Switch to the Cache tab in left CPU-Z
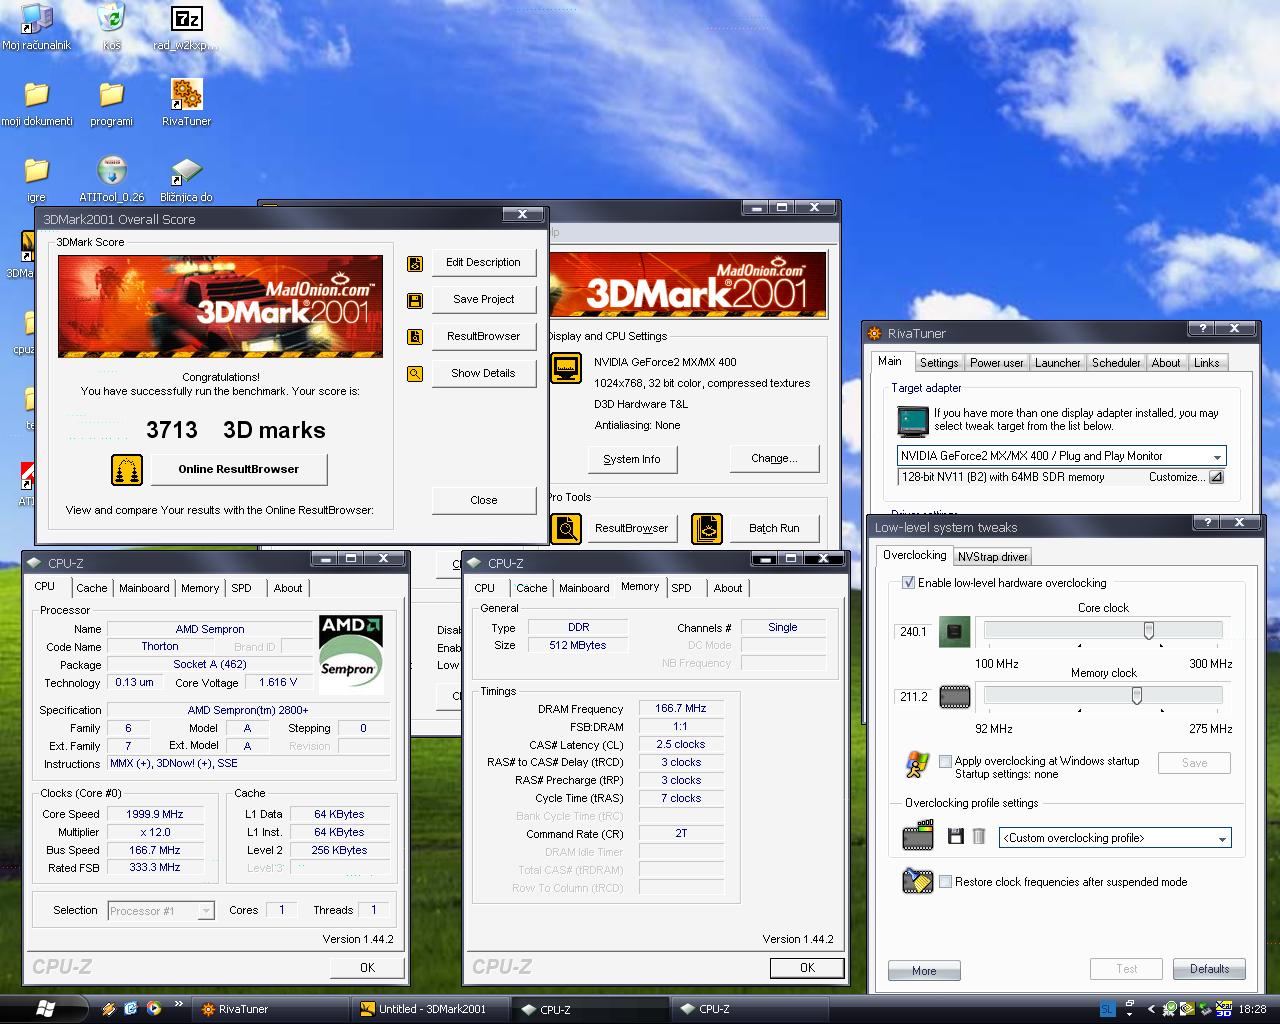1280x1024 pixels. pyautogui.click(x=92, y=588)
